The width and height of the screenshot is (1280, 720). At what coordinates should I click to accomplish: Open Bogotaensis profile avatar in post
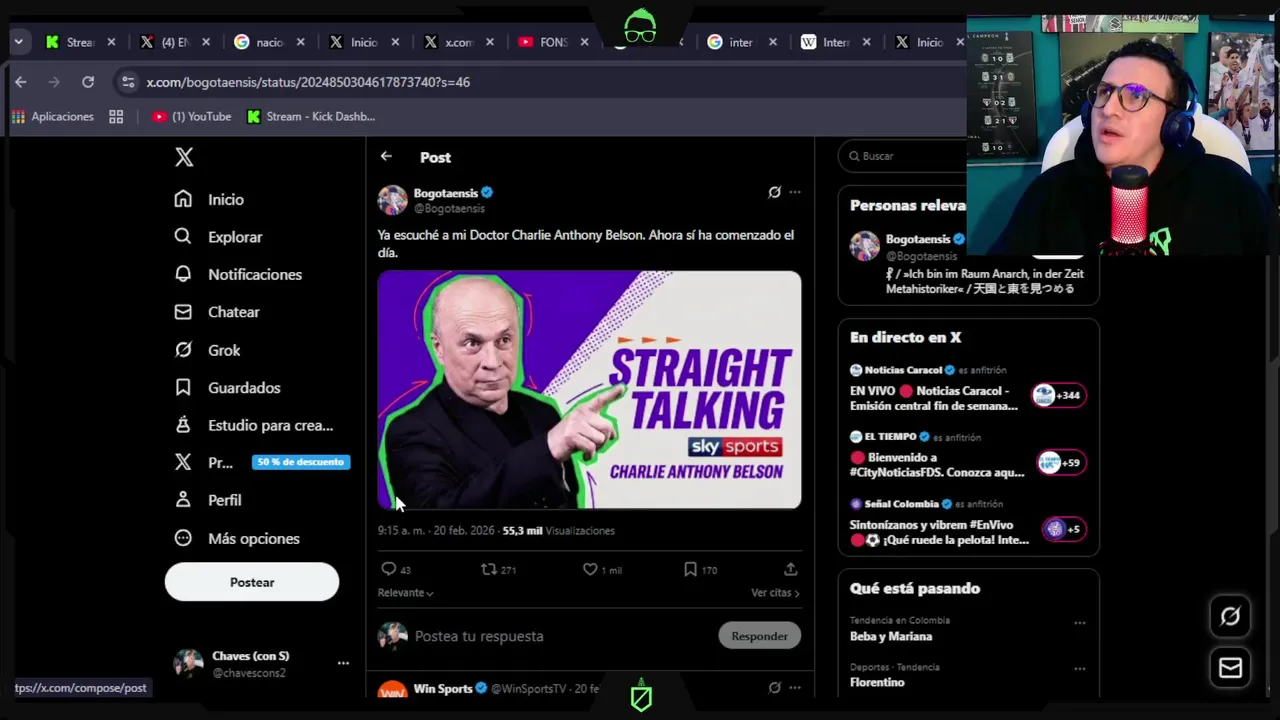click(392, 200)
